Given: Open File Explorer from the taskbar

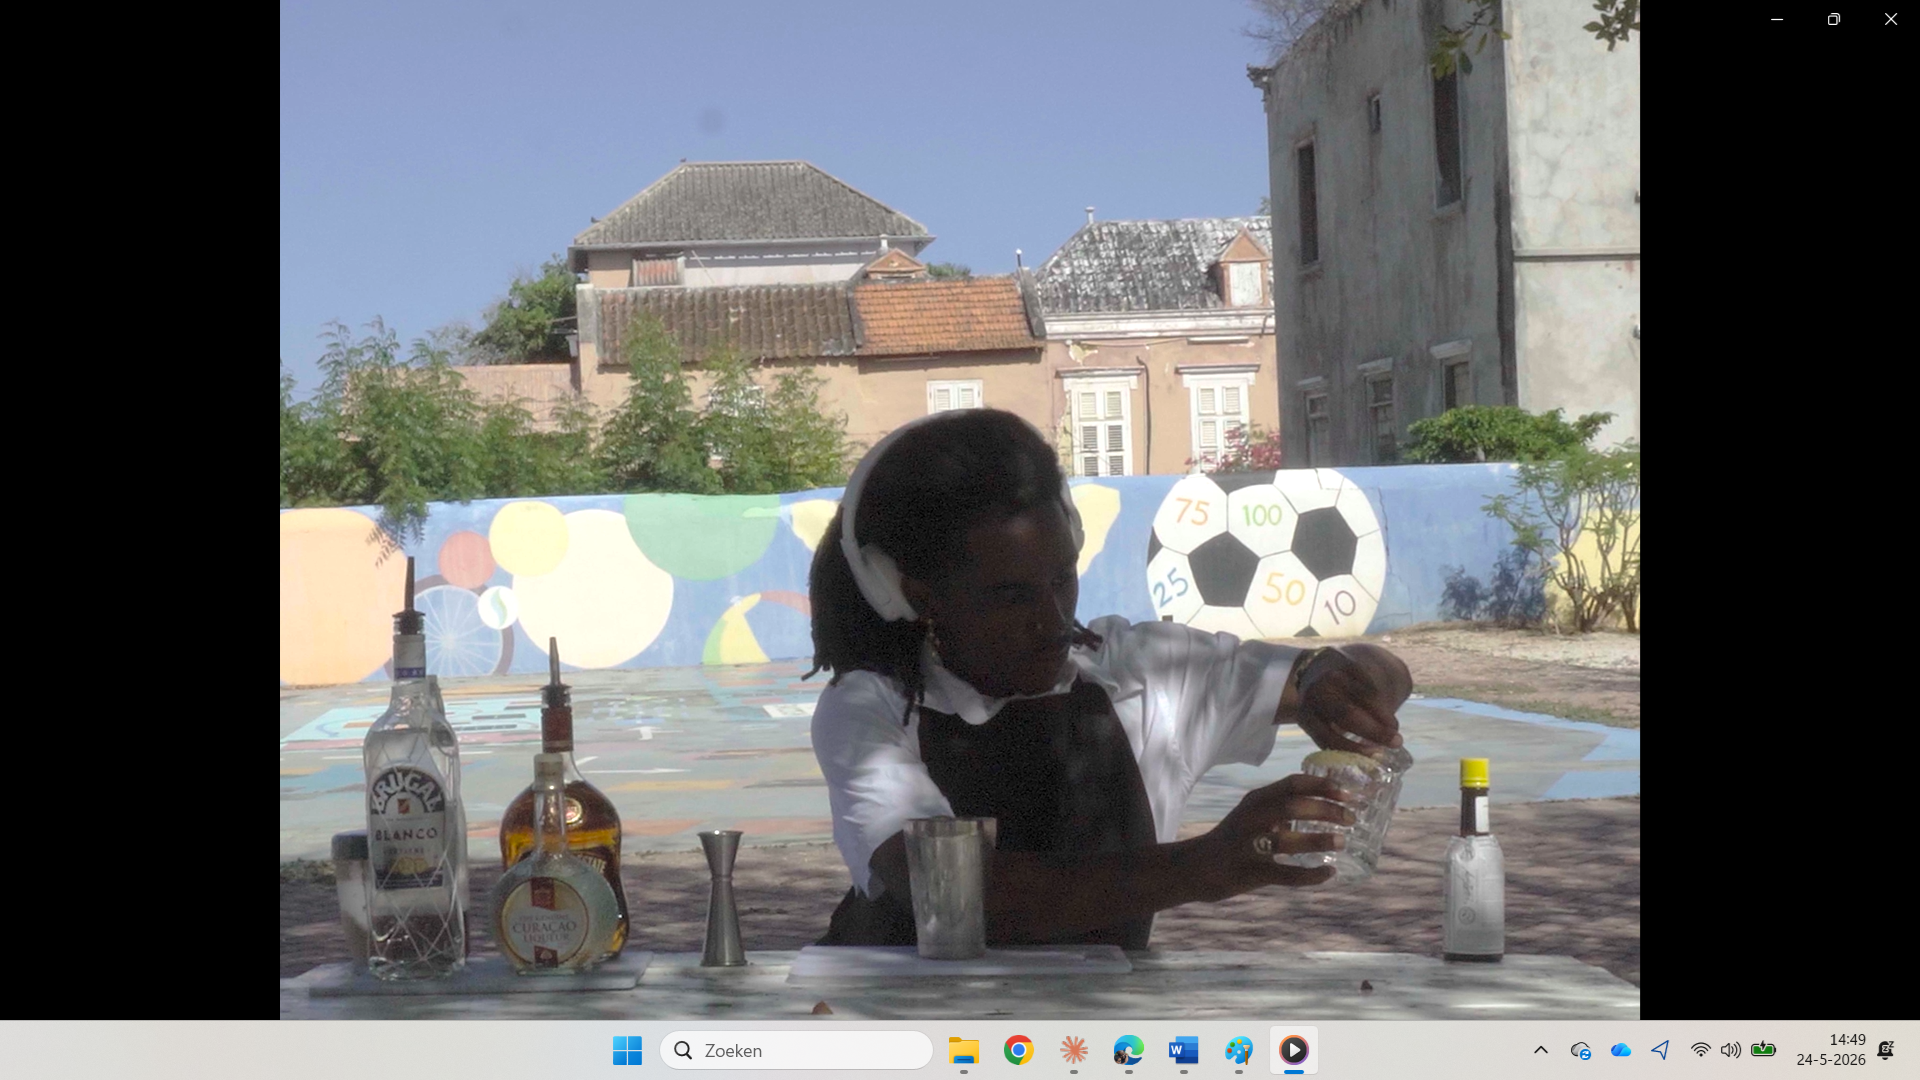Looking at the screenshot, I should click(964, 1050).
